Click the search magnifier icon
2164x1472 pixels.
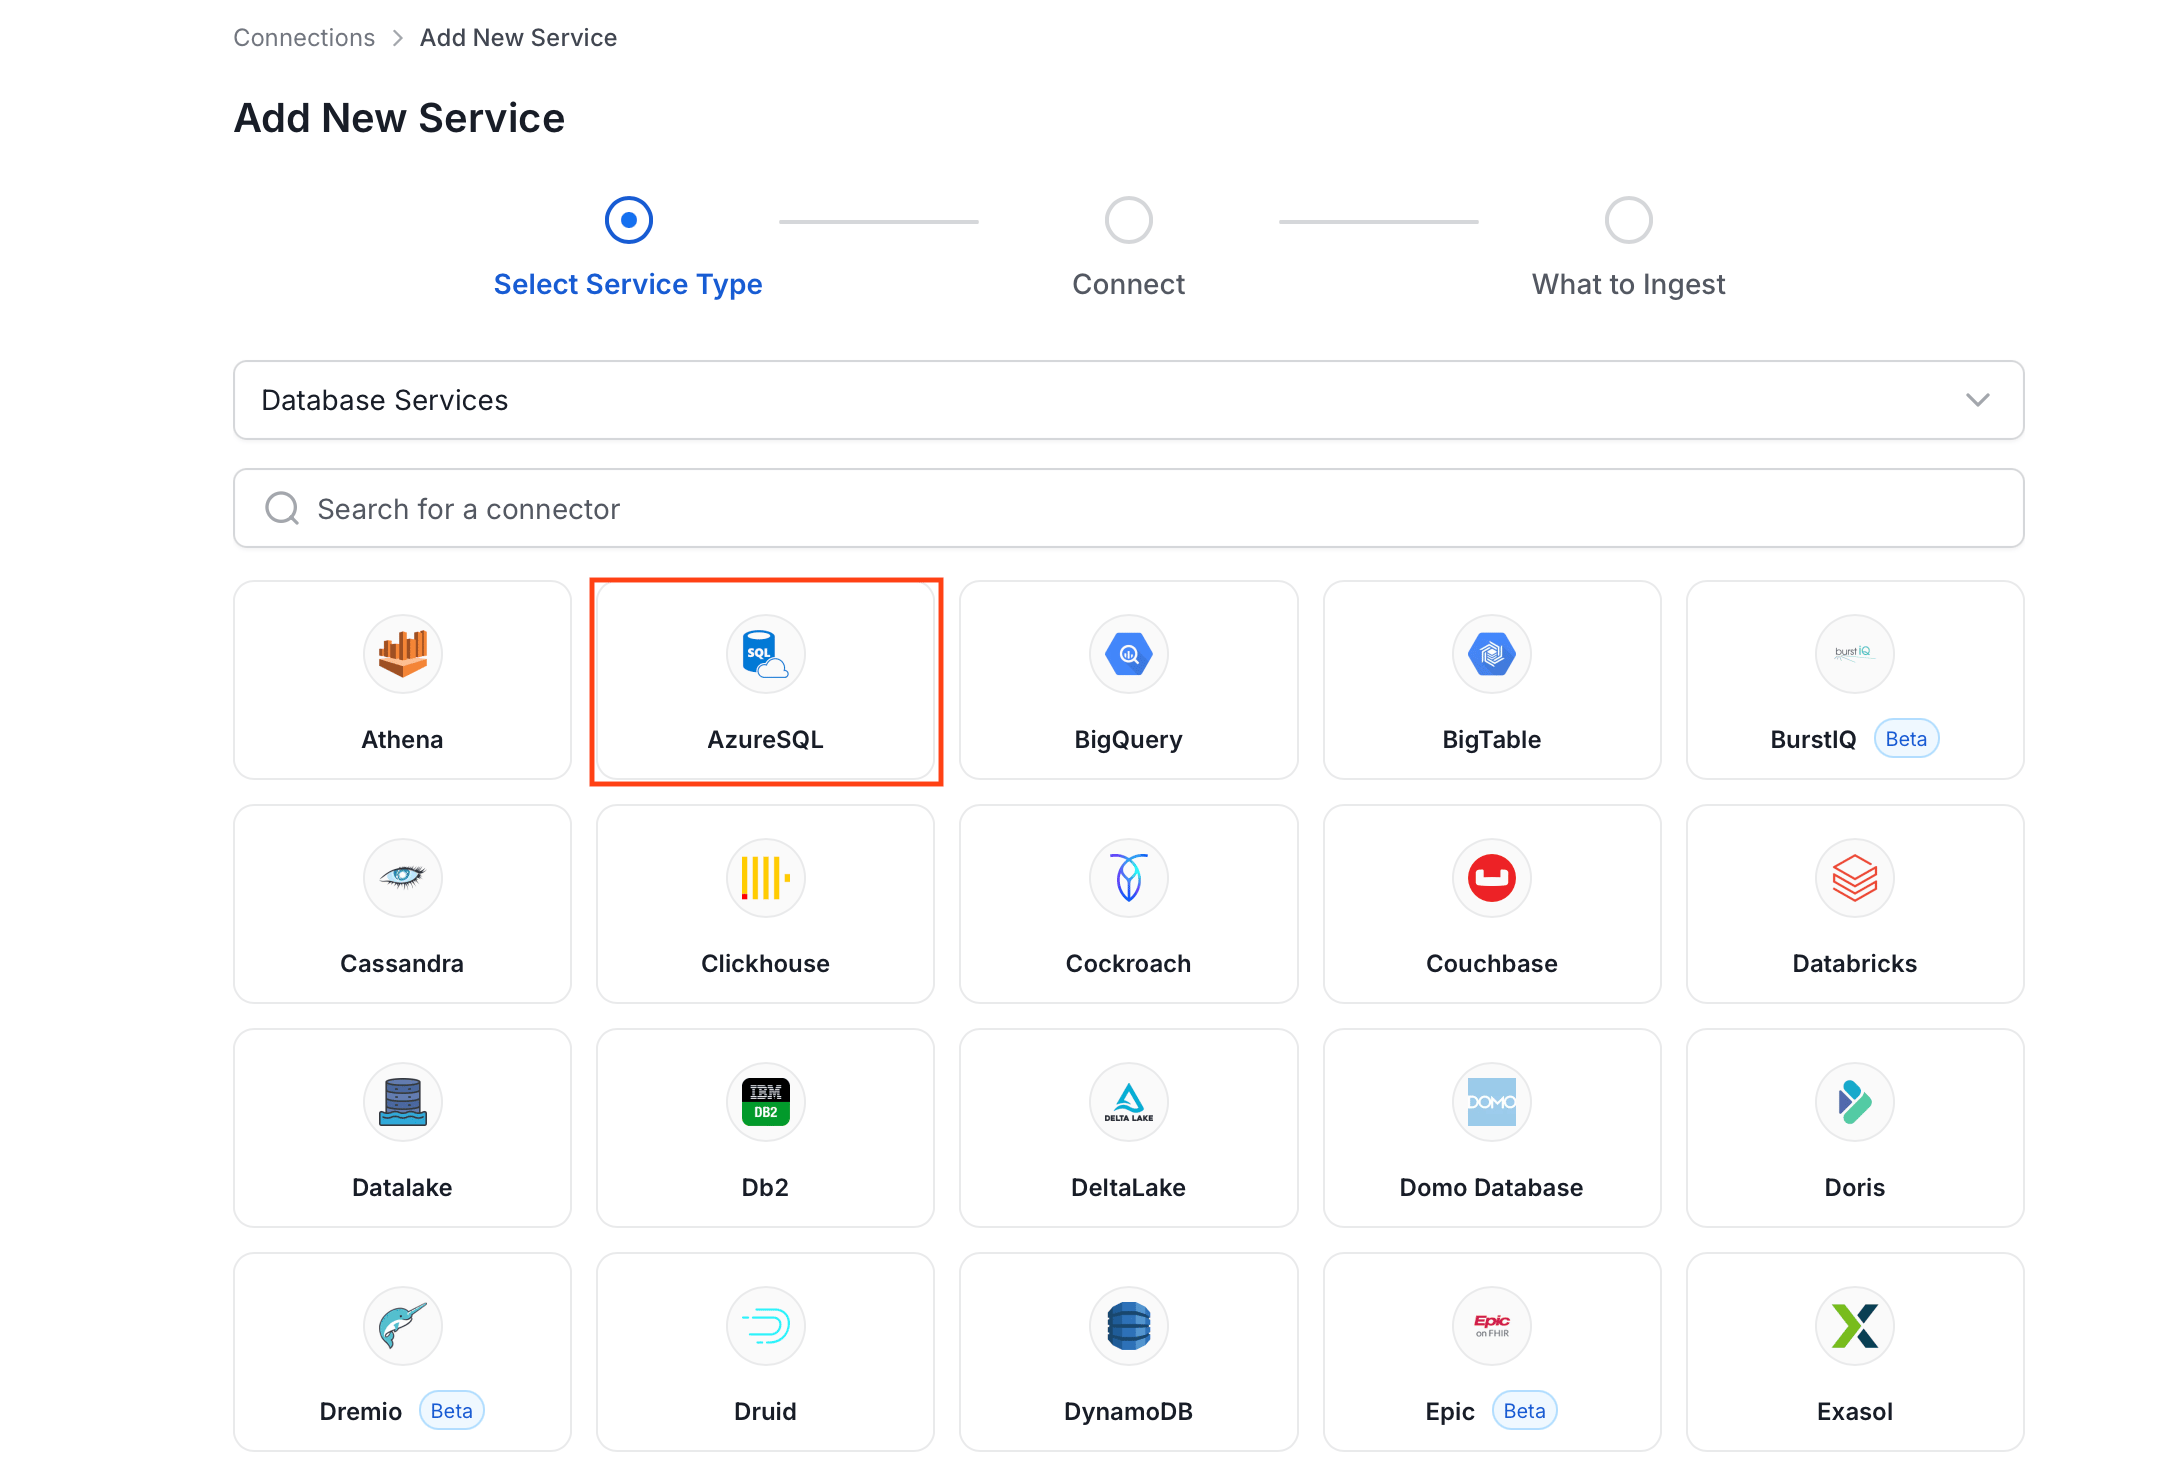282,508
